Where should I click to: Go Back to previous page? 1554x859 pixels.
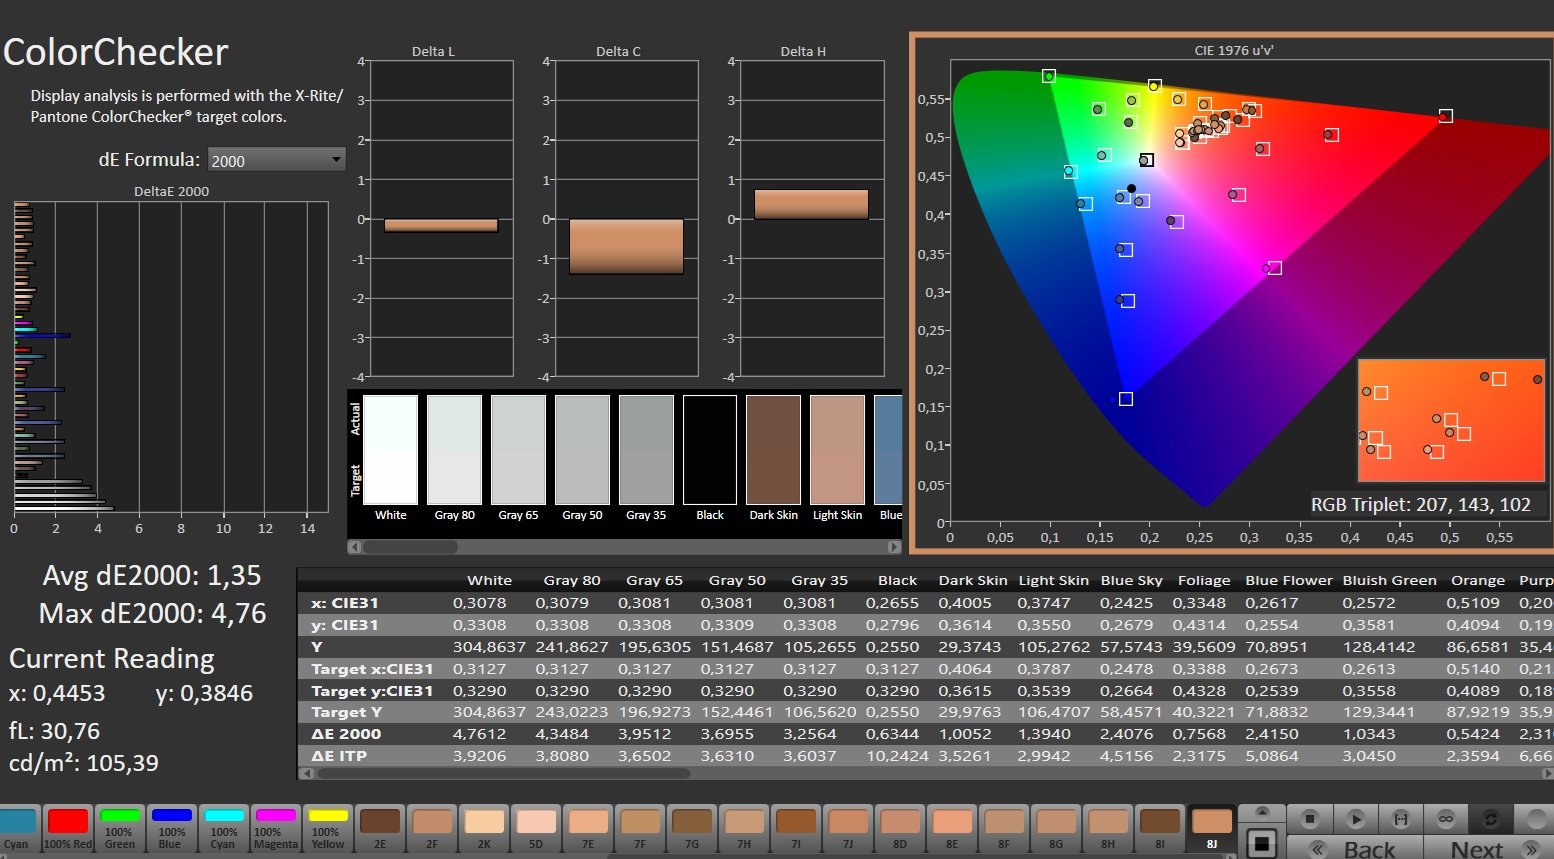[1356, 849]
